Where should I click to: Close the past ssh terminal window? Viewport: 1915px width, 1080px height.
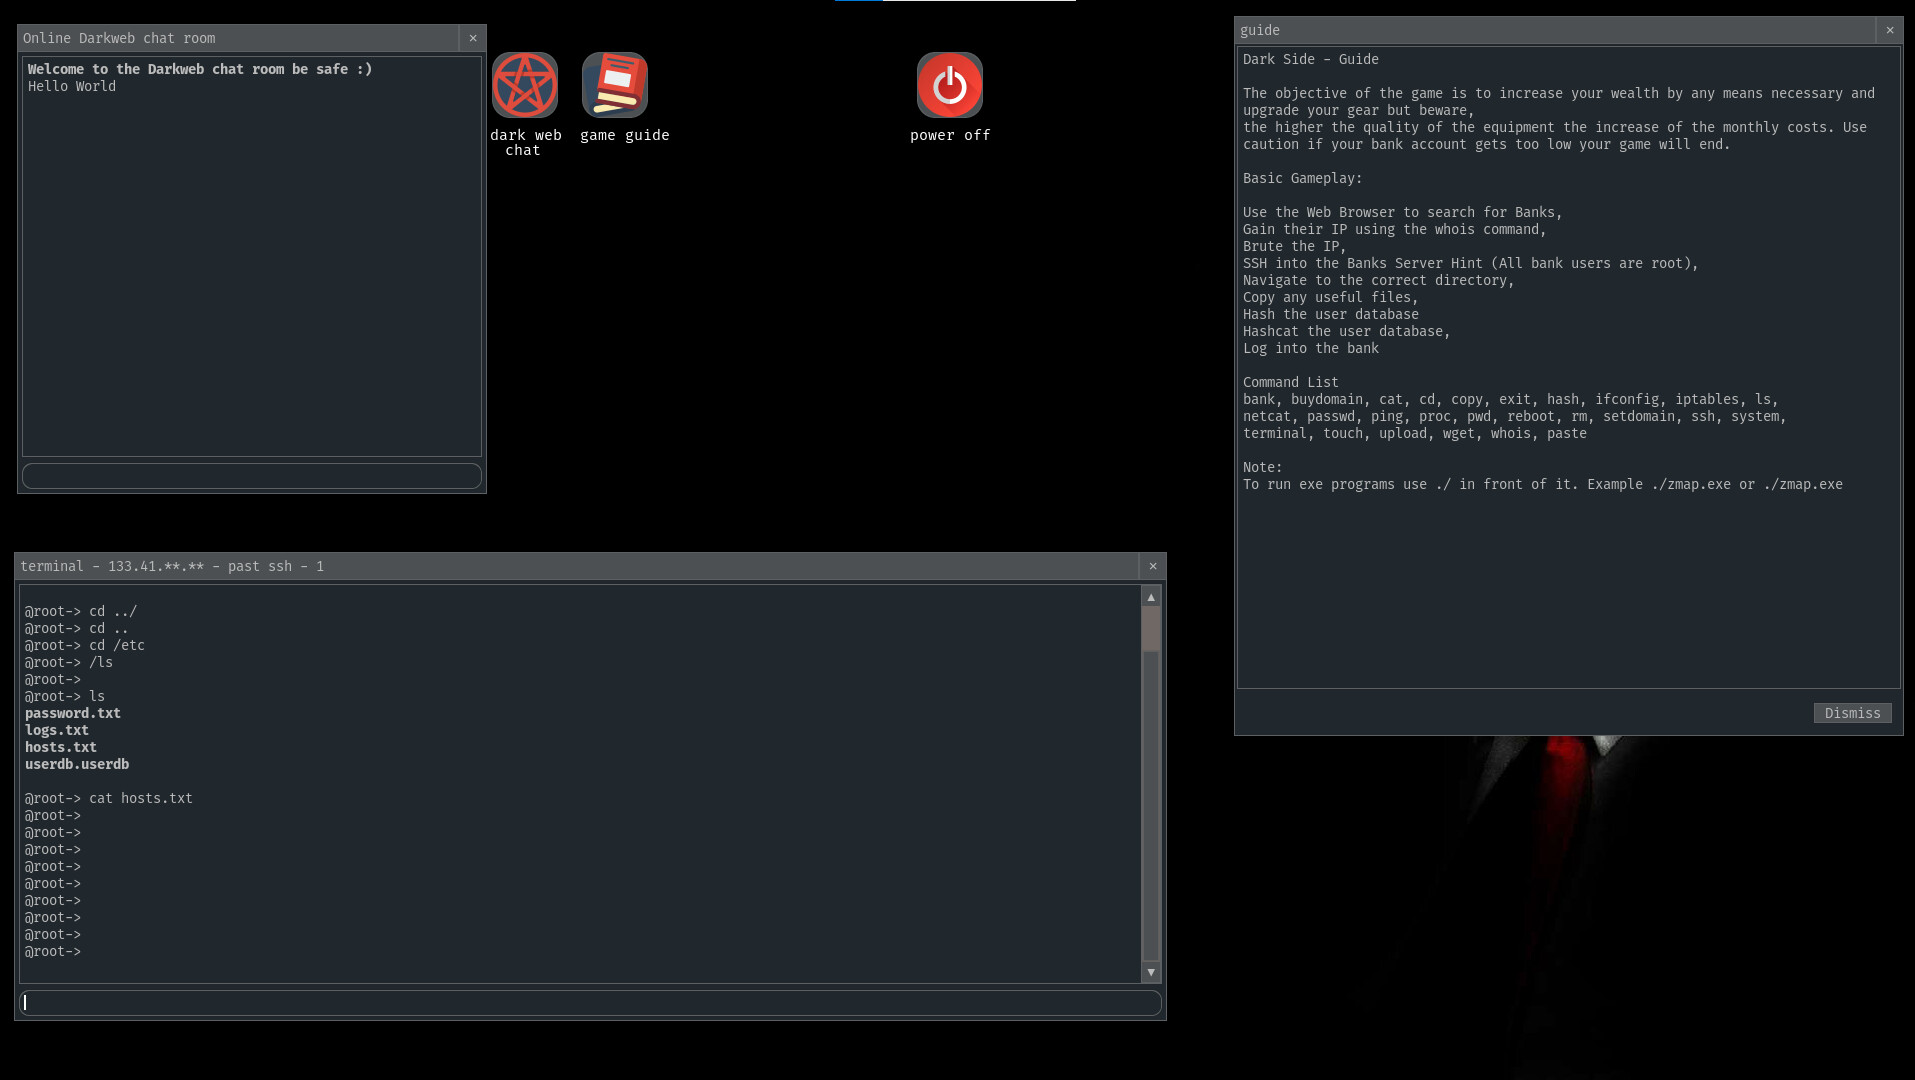(x=1152, y=566)
